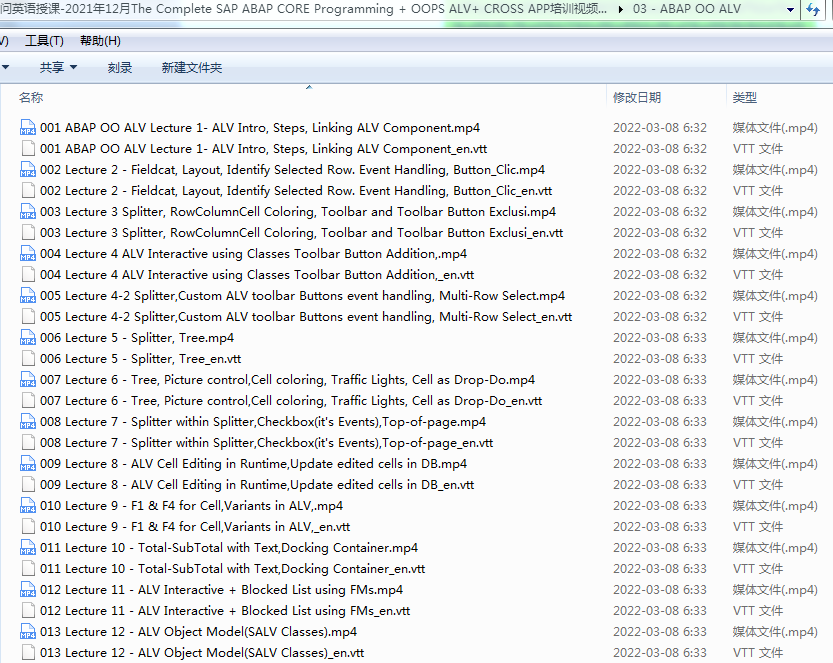Click file icon of 010 Lecture 9 en.vtt
The height and width of the screenshot is (663, 833).
point(28,526)
